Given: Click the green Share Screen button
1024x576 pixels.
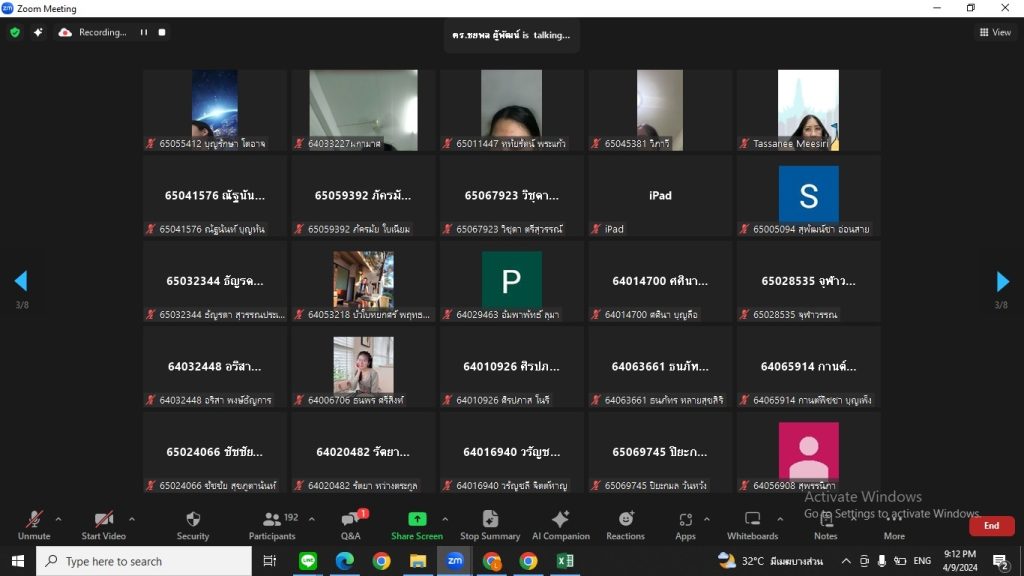Looking at the screenshot, I should [417, 525].
